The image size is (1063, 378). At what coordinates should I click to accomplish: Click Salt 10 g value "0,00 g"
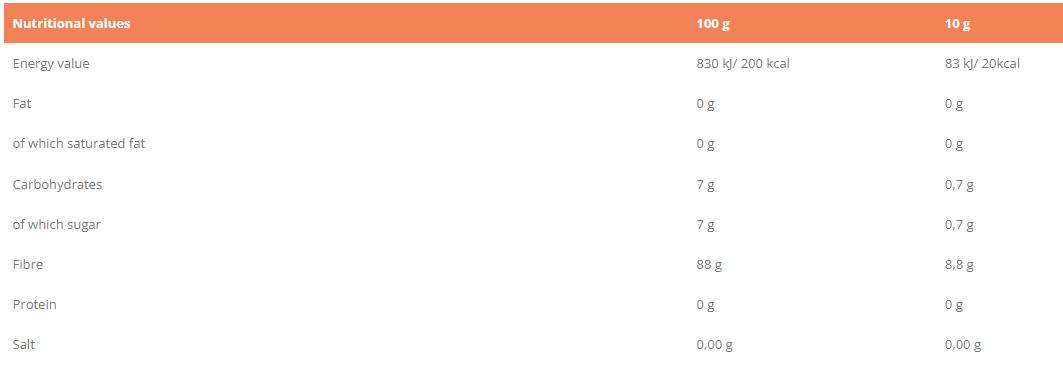point(963,345)
